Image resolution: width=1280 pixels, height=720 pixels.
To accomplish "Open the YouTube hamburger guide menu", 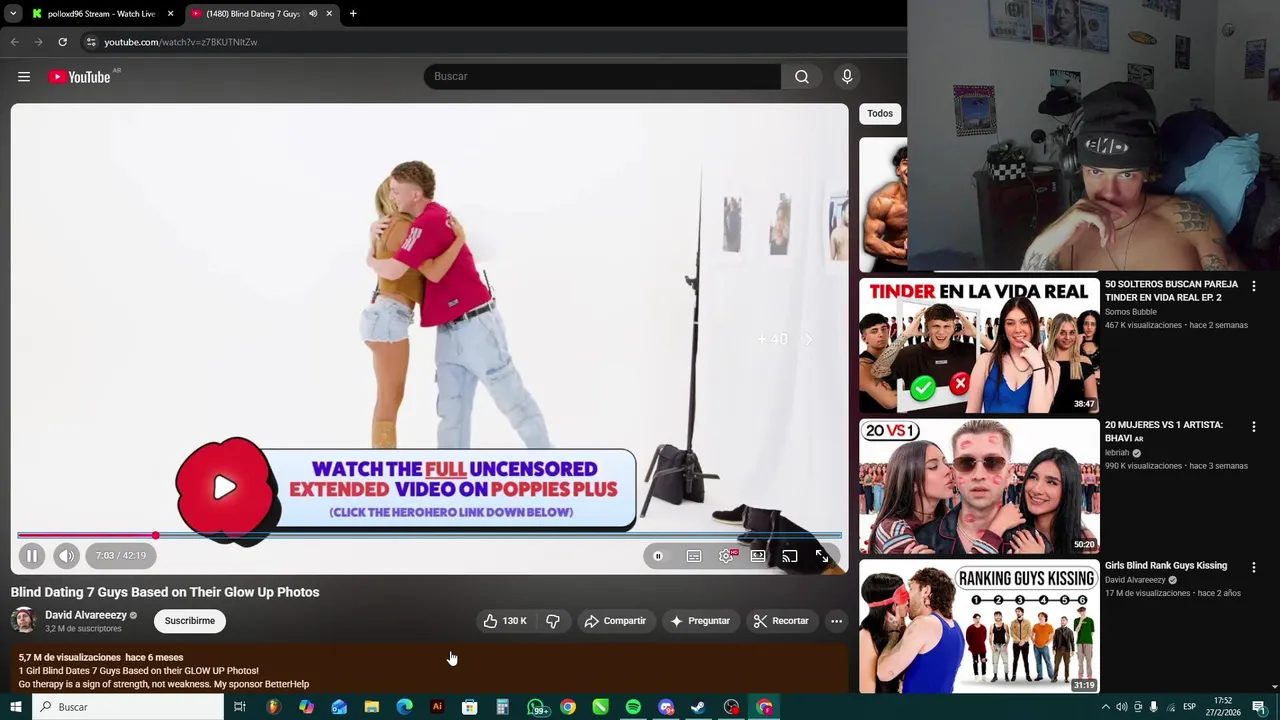I will [24, 76].
